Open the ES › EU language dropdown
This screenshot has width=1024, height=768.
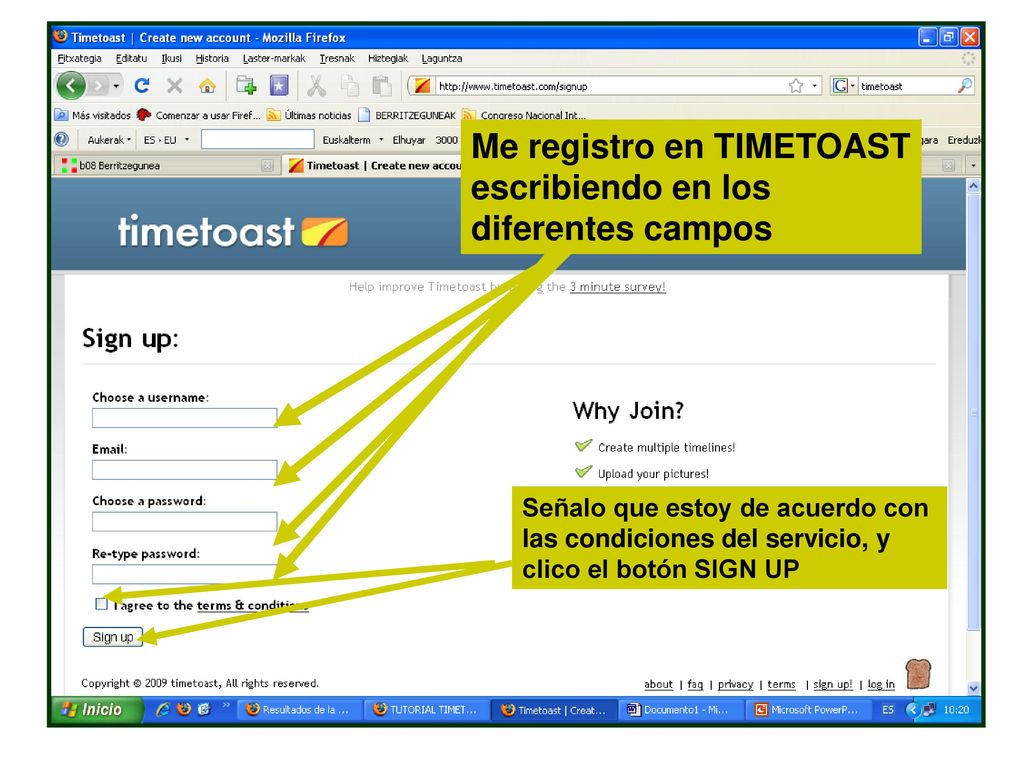coord(167,140)
